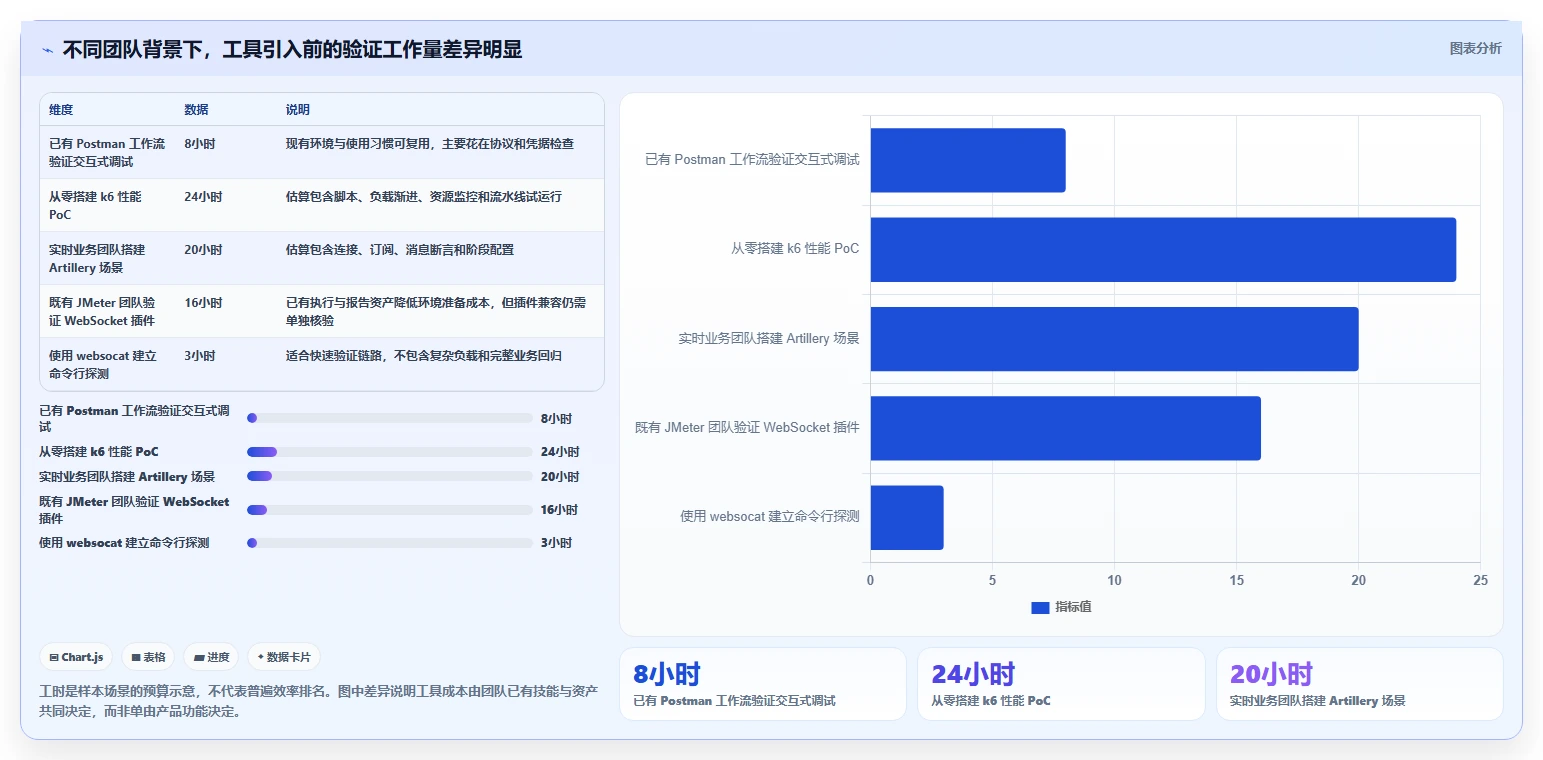Click the 维度 column header
Image resolution: width=1543 pixels, height=760 pixels.
pos(61,110)
